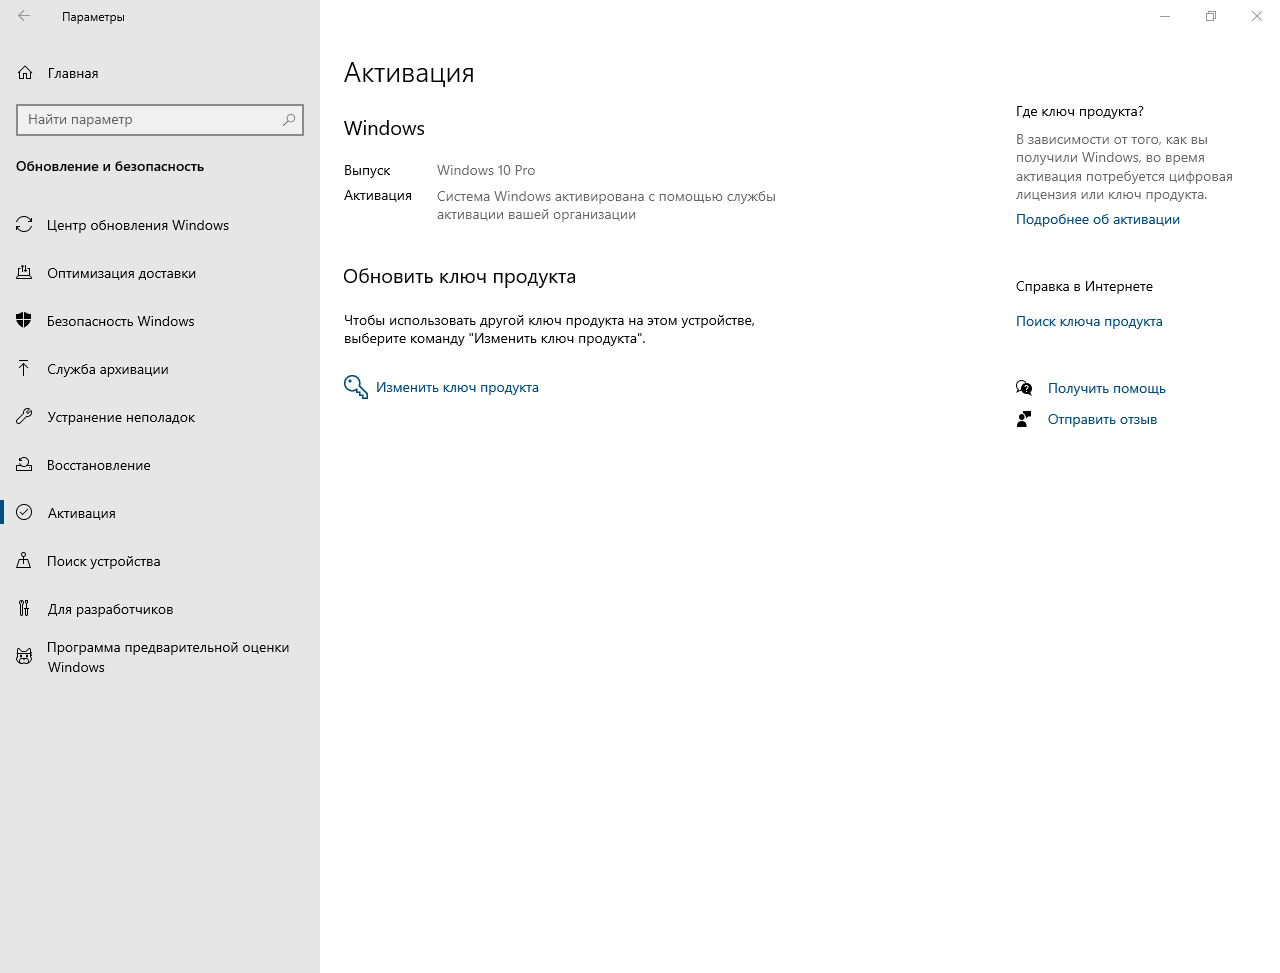This screenshot has height=973, width=1280.
Task: Close the Параметры window
Action: (x=1257, y=16)
